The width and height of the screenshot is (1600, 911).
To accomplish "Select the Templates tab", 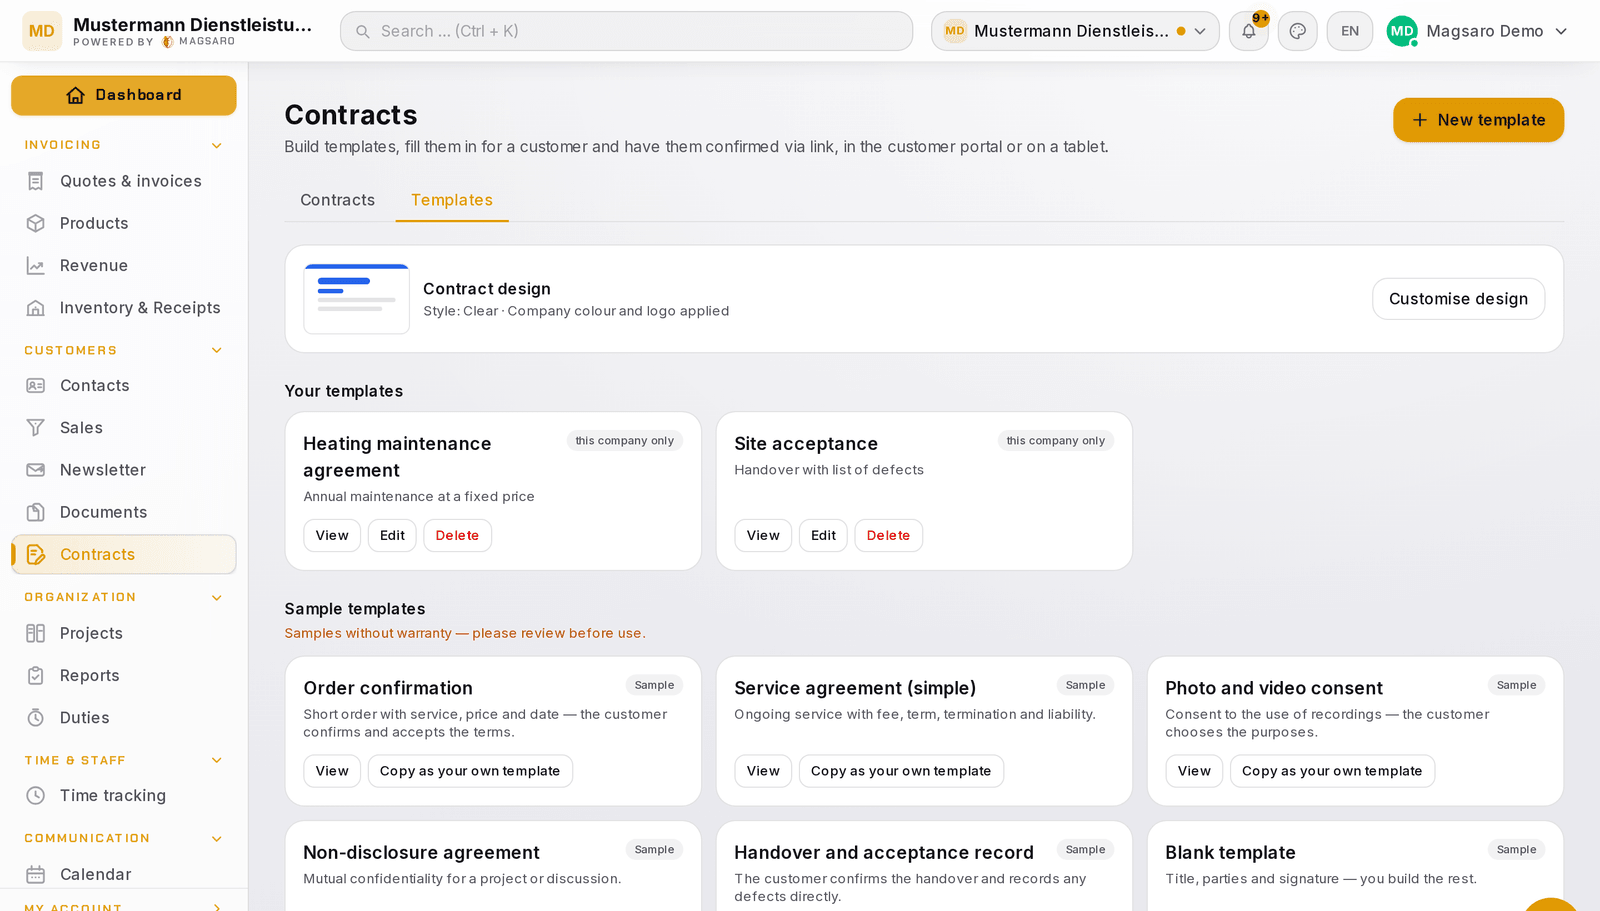I will click(x=452, y=200).
